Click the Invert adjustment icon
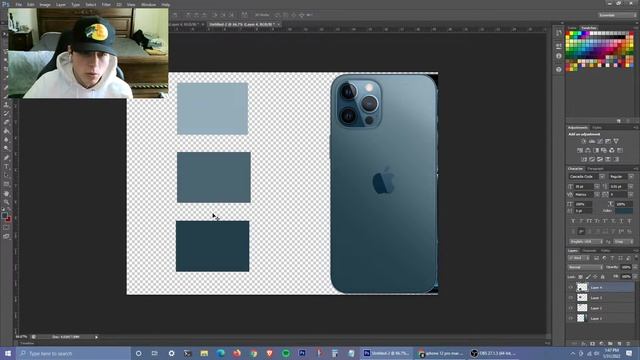This screenshot has width=640, height=360. coord(584,159)
